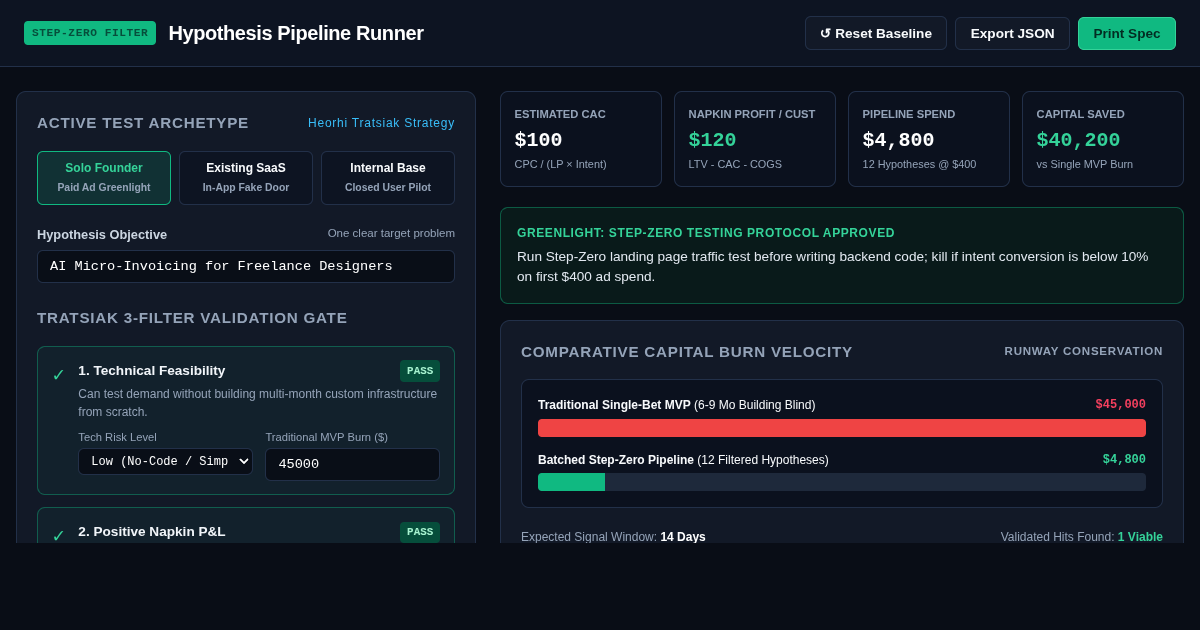Click the 14 Days signal window text
Image resolution: width=1200 pixels, height=630 pixels.
click(x=683, y=537)
